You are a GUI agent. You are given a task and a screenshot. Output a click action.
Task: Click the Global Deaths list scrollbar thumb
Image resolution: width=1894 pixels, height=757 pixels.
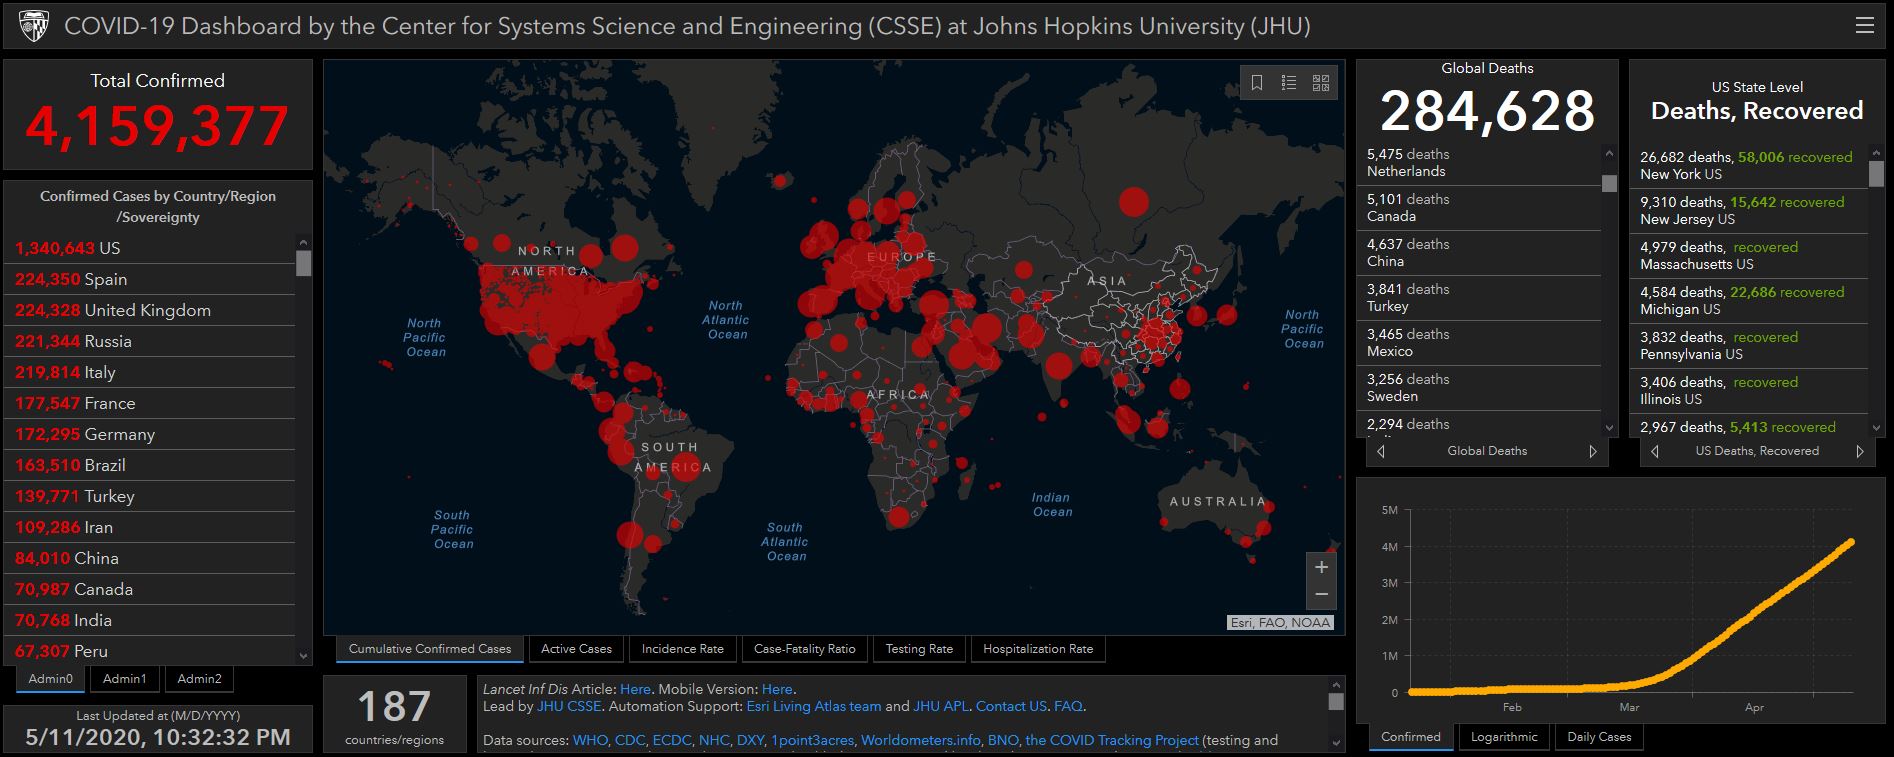tap(1609, 183)
